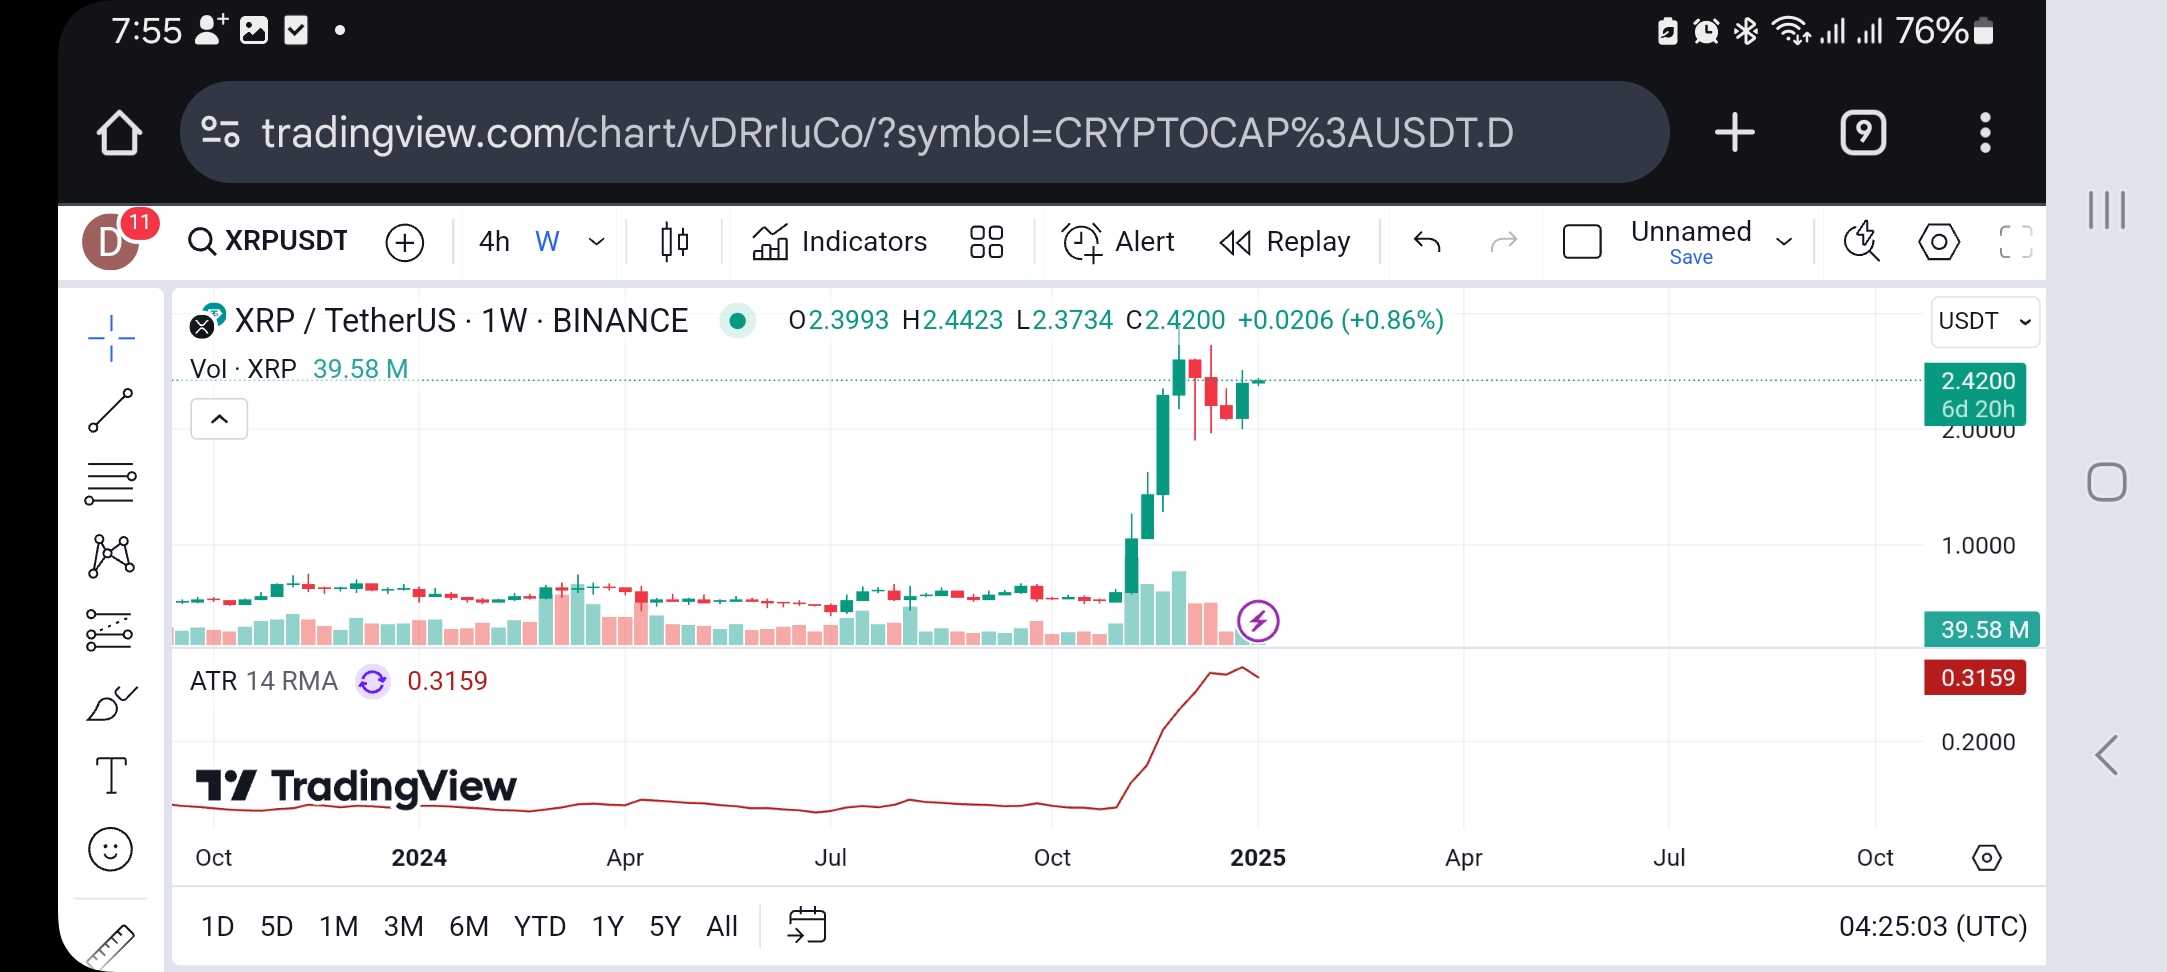Click the purple lightning event marker
The height and width of the screenshot is (972, 2167).
1258,621
